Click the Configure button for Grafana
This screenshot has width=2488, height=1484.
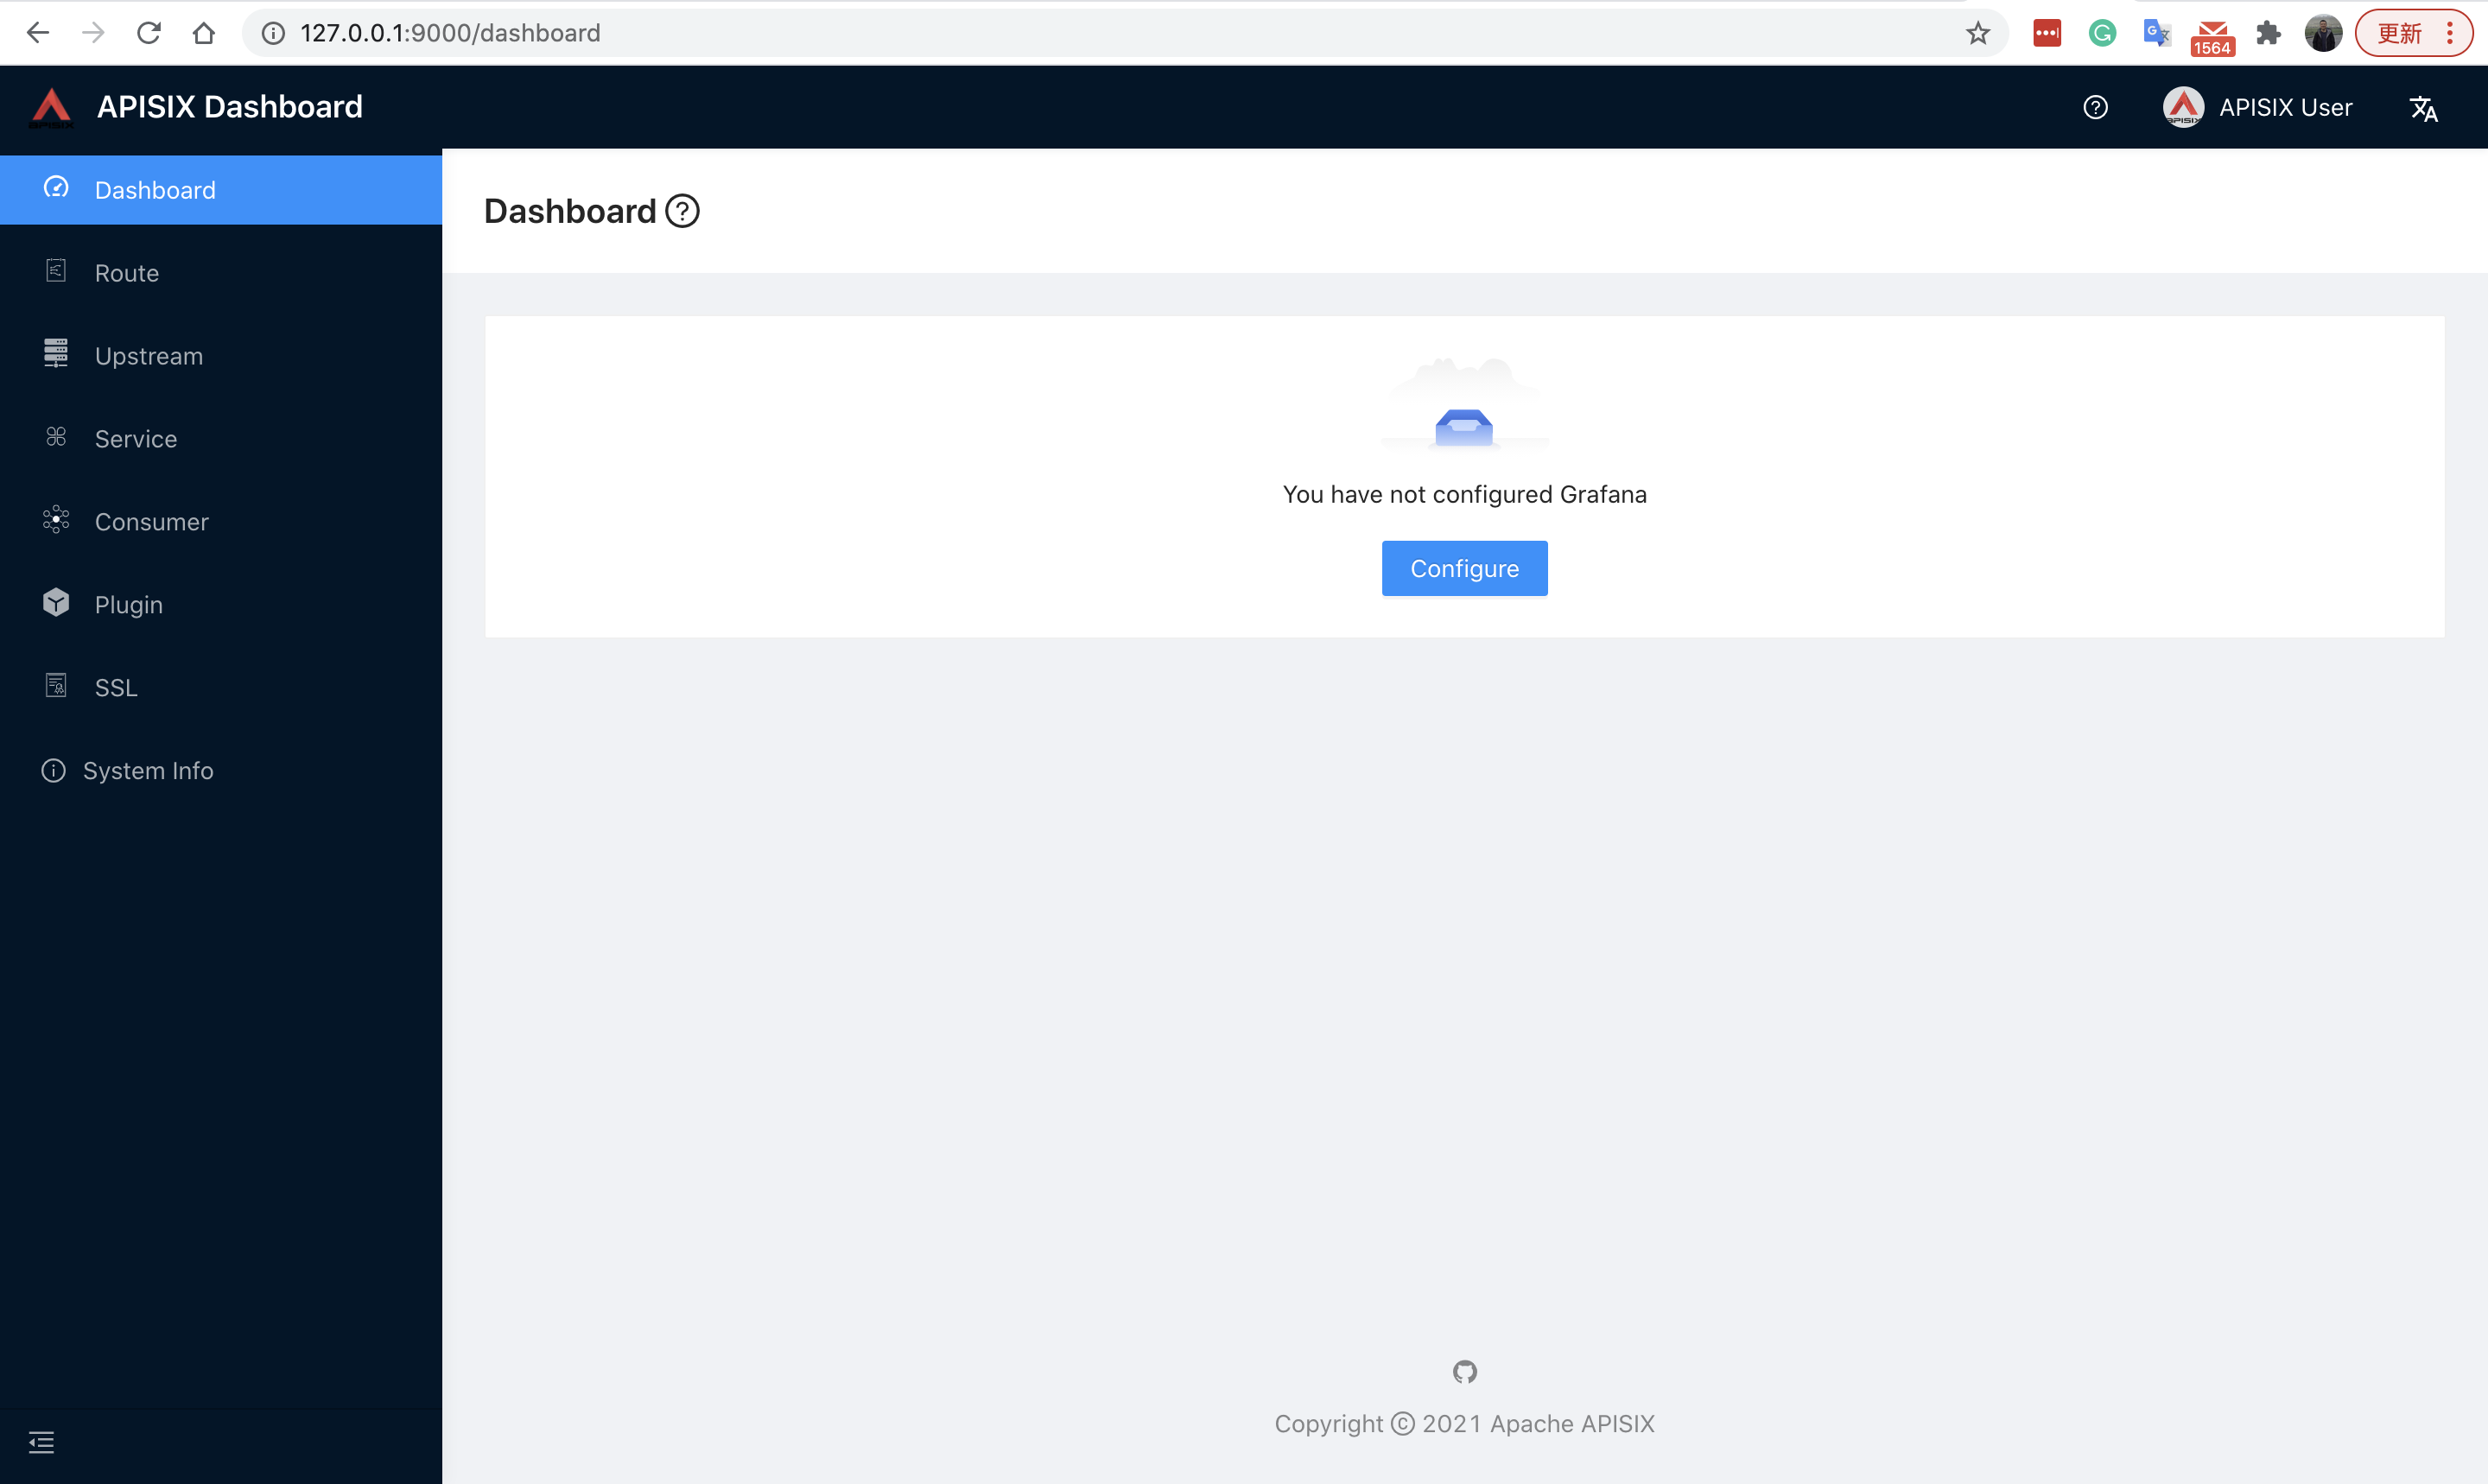click(x=1465, y=568)
